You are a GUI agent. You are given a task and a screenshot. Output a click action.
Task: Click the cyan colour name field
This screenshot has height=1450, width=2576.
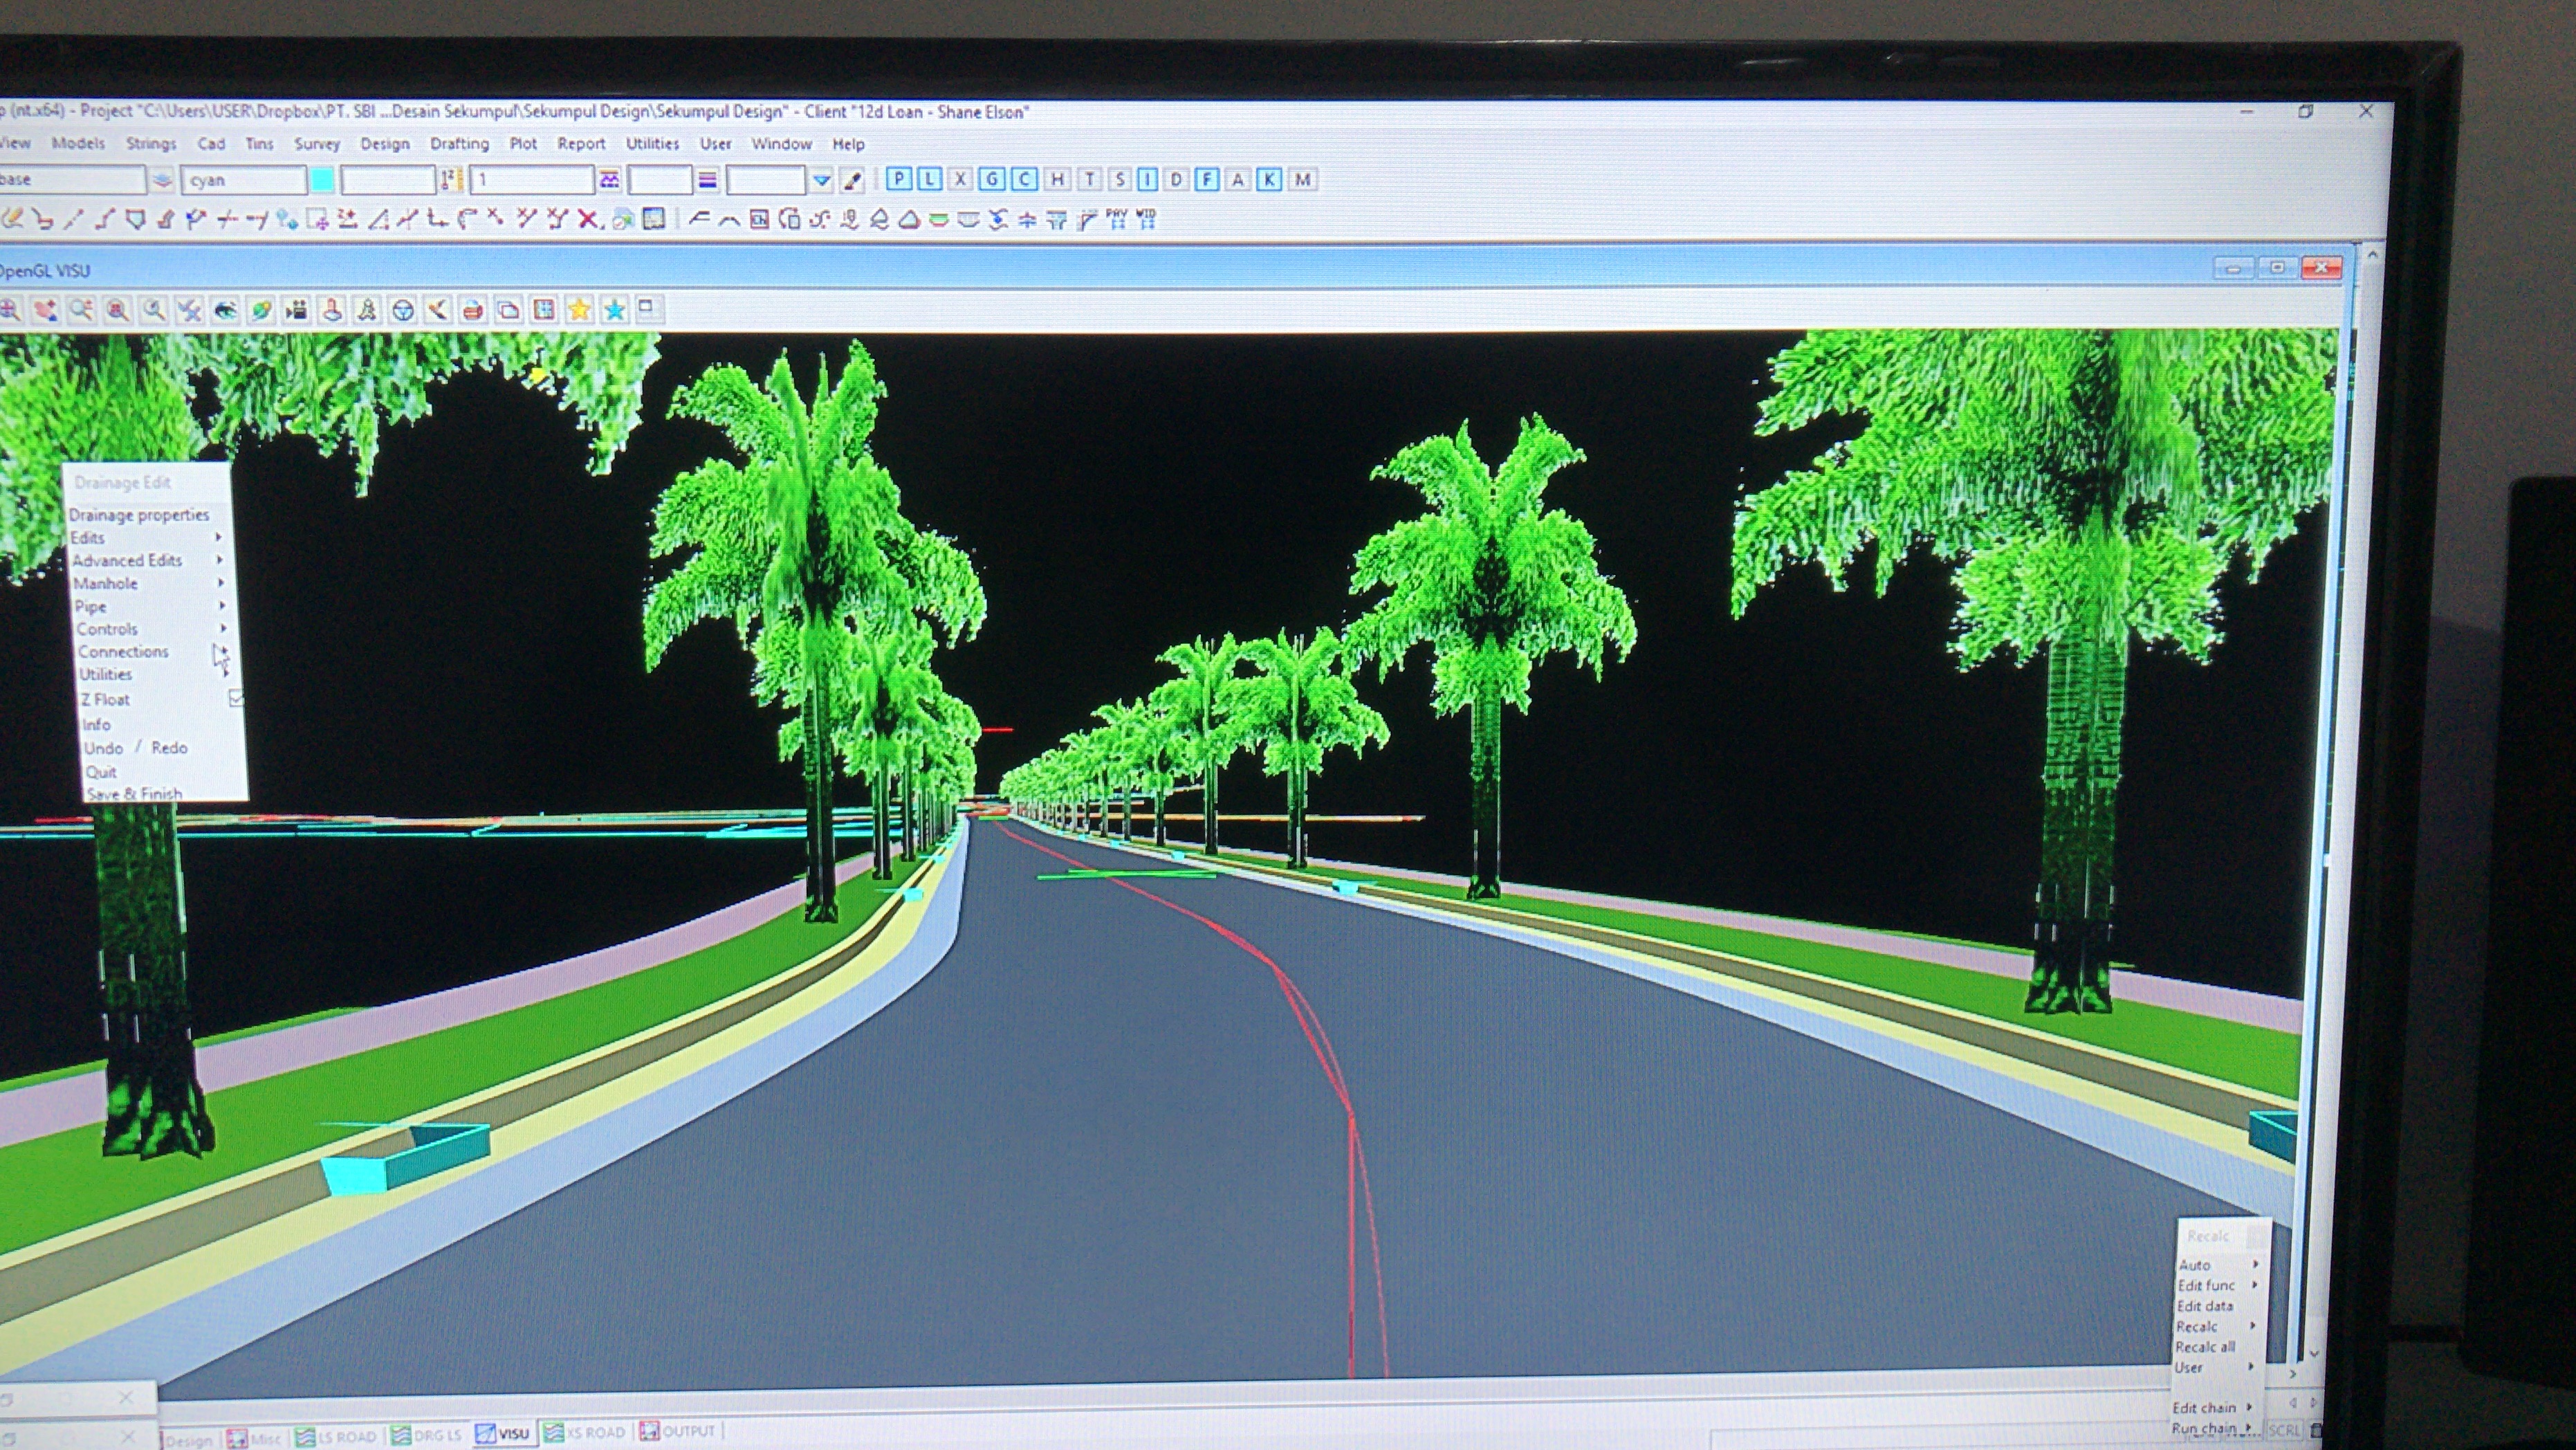coord(243,180)
